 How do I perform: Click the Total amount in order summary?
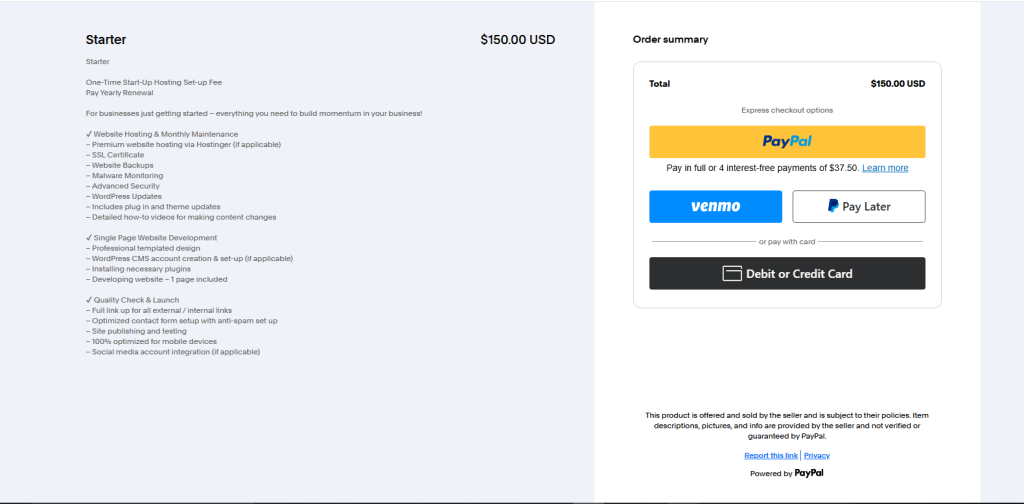[x=897, y=84]
